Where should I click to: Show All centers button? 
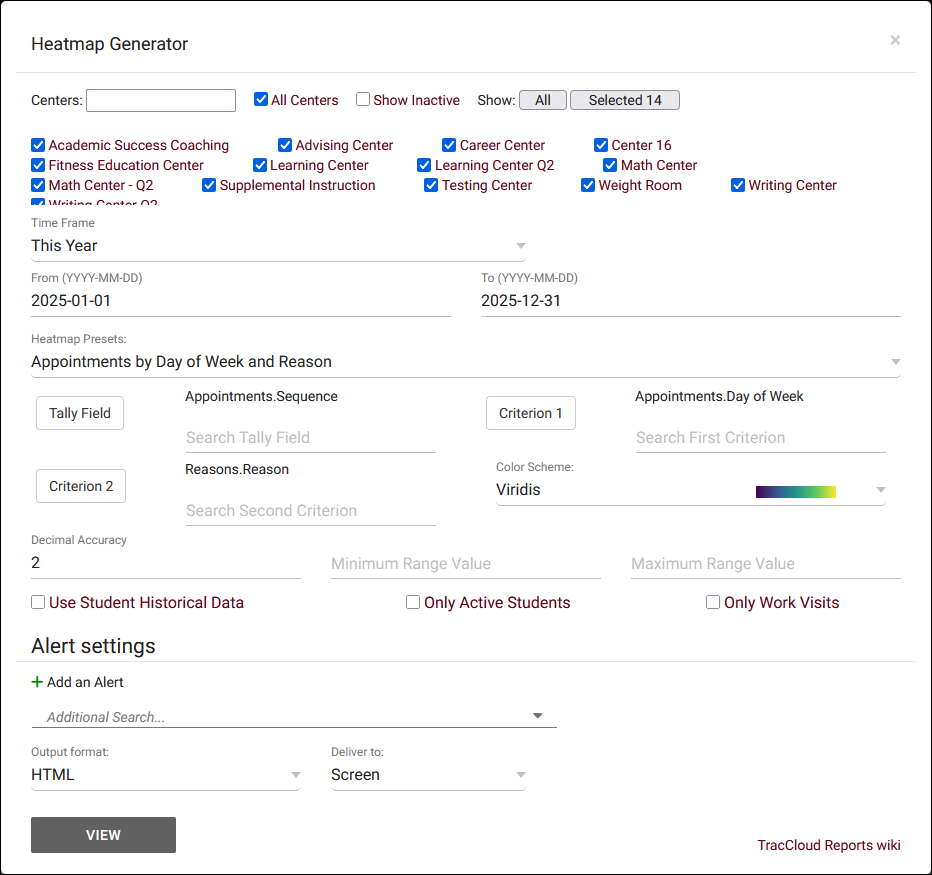point(542,100)
